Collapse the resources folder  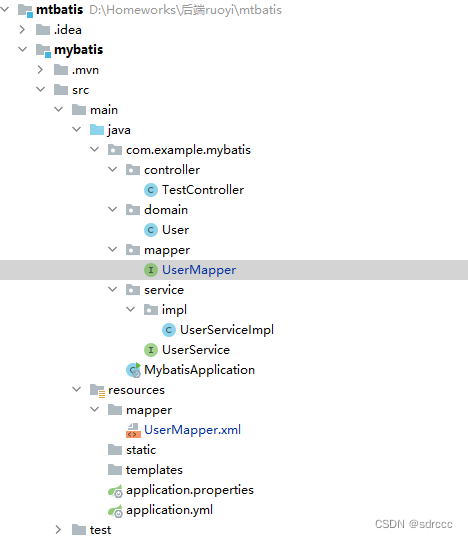pos(77,389)
